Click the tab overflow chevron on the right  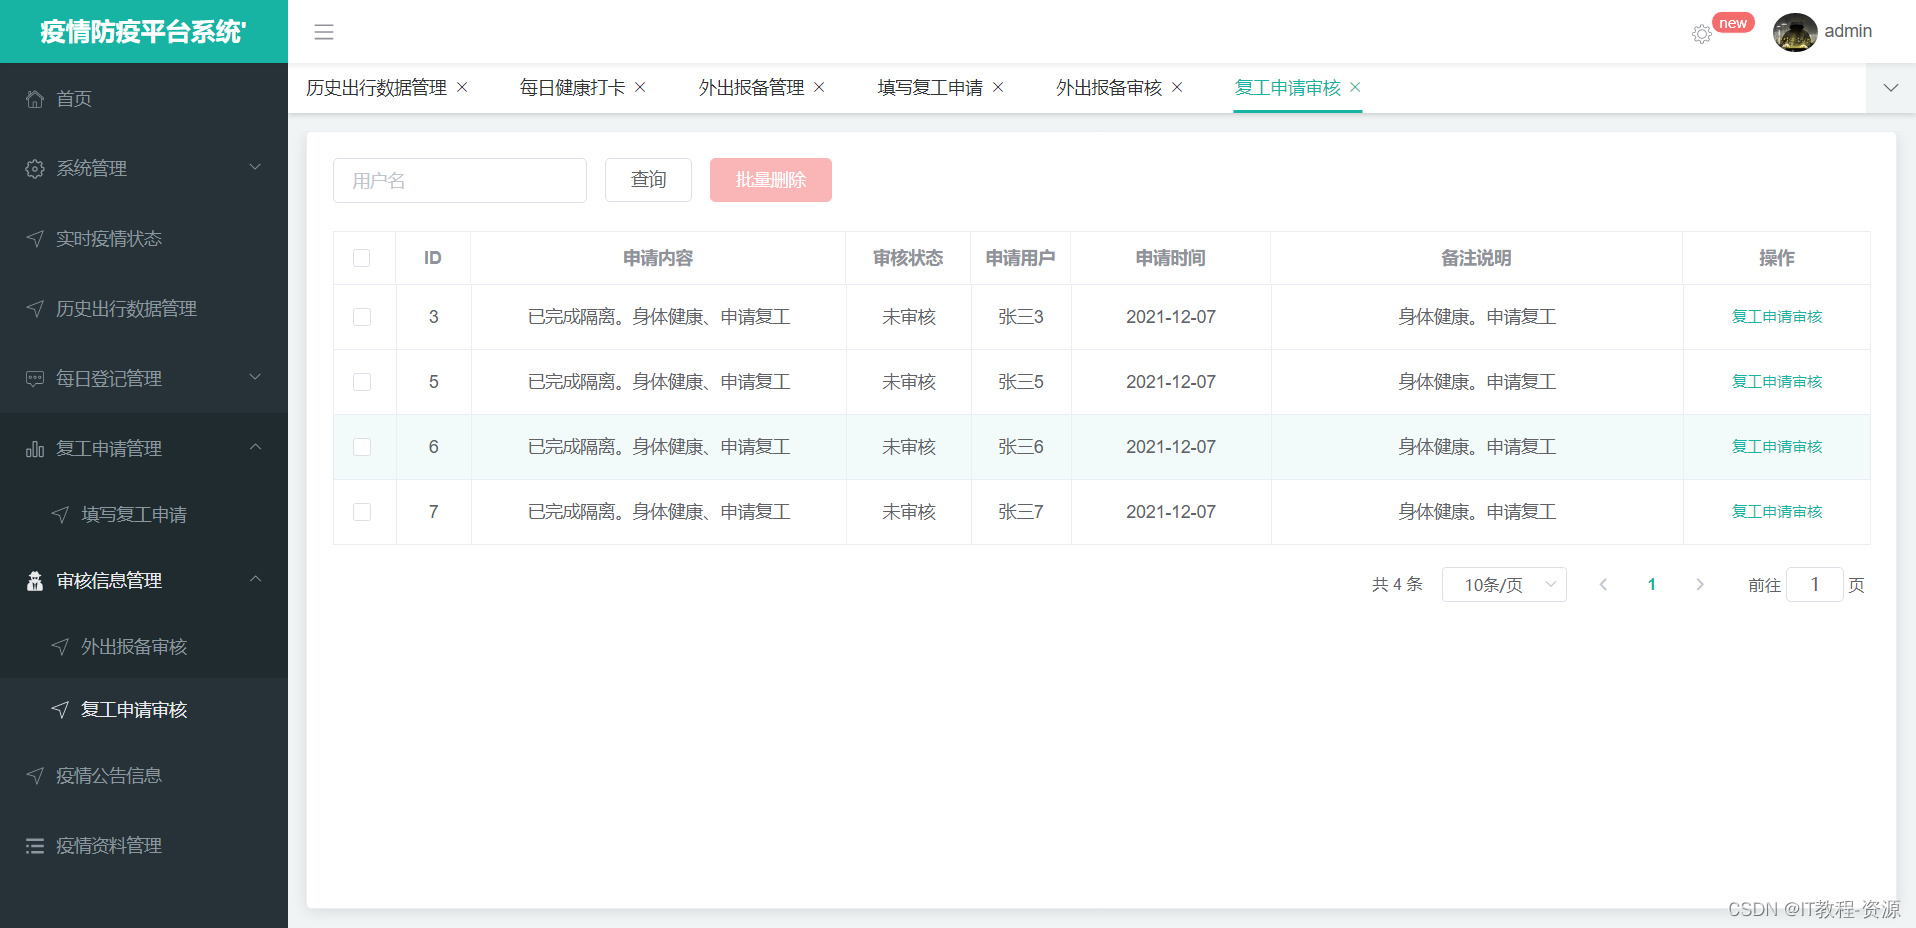pos(1890,88)
